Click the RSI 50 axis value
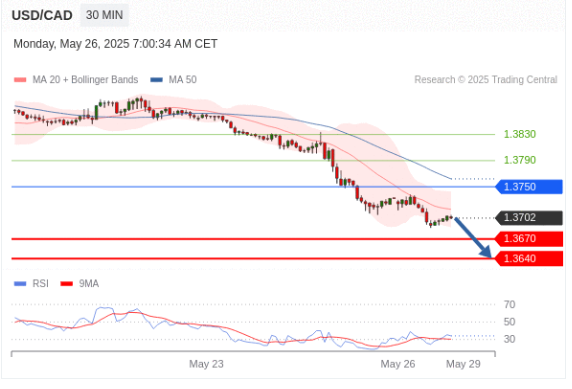The height and width of the screenshot is (389, 572). pos(509,322)
